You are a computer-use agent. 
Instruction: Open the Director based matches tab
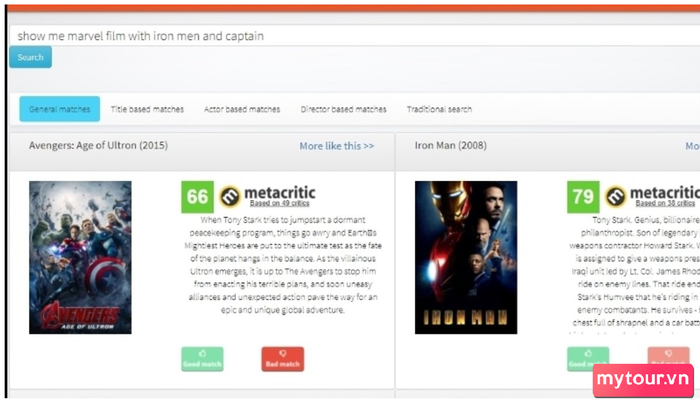pos(343,109)
